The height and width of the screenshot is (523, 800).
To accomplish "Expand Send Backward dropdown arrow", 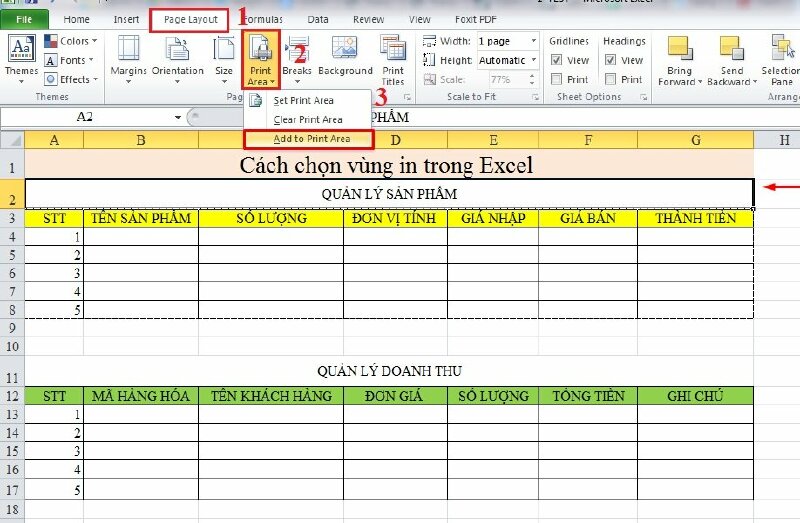I will click(x=755, y=82).
